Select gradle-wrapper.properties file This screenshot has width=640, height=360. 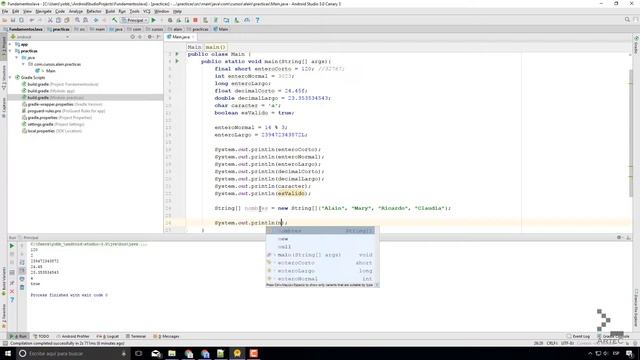point(62,104)
